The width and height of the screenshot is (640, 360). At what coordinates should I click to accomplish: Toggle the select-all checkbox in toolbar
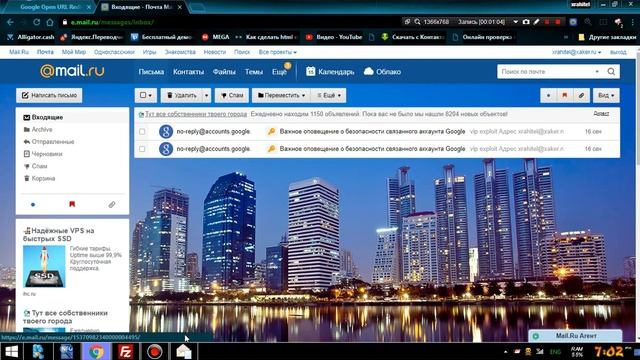143,95
